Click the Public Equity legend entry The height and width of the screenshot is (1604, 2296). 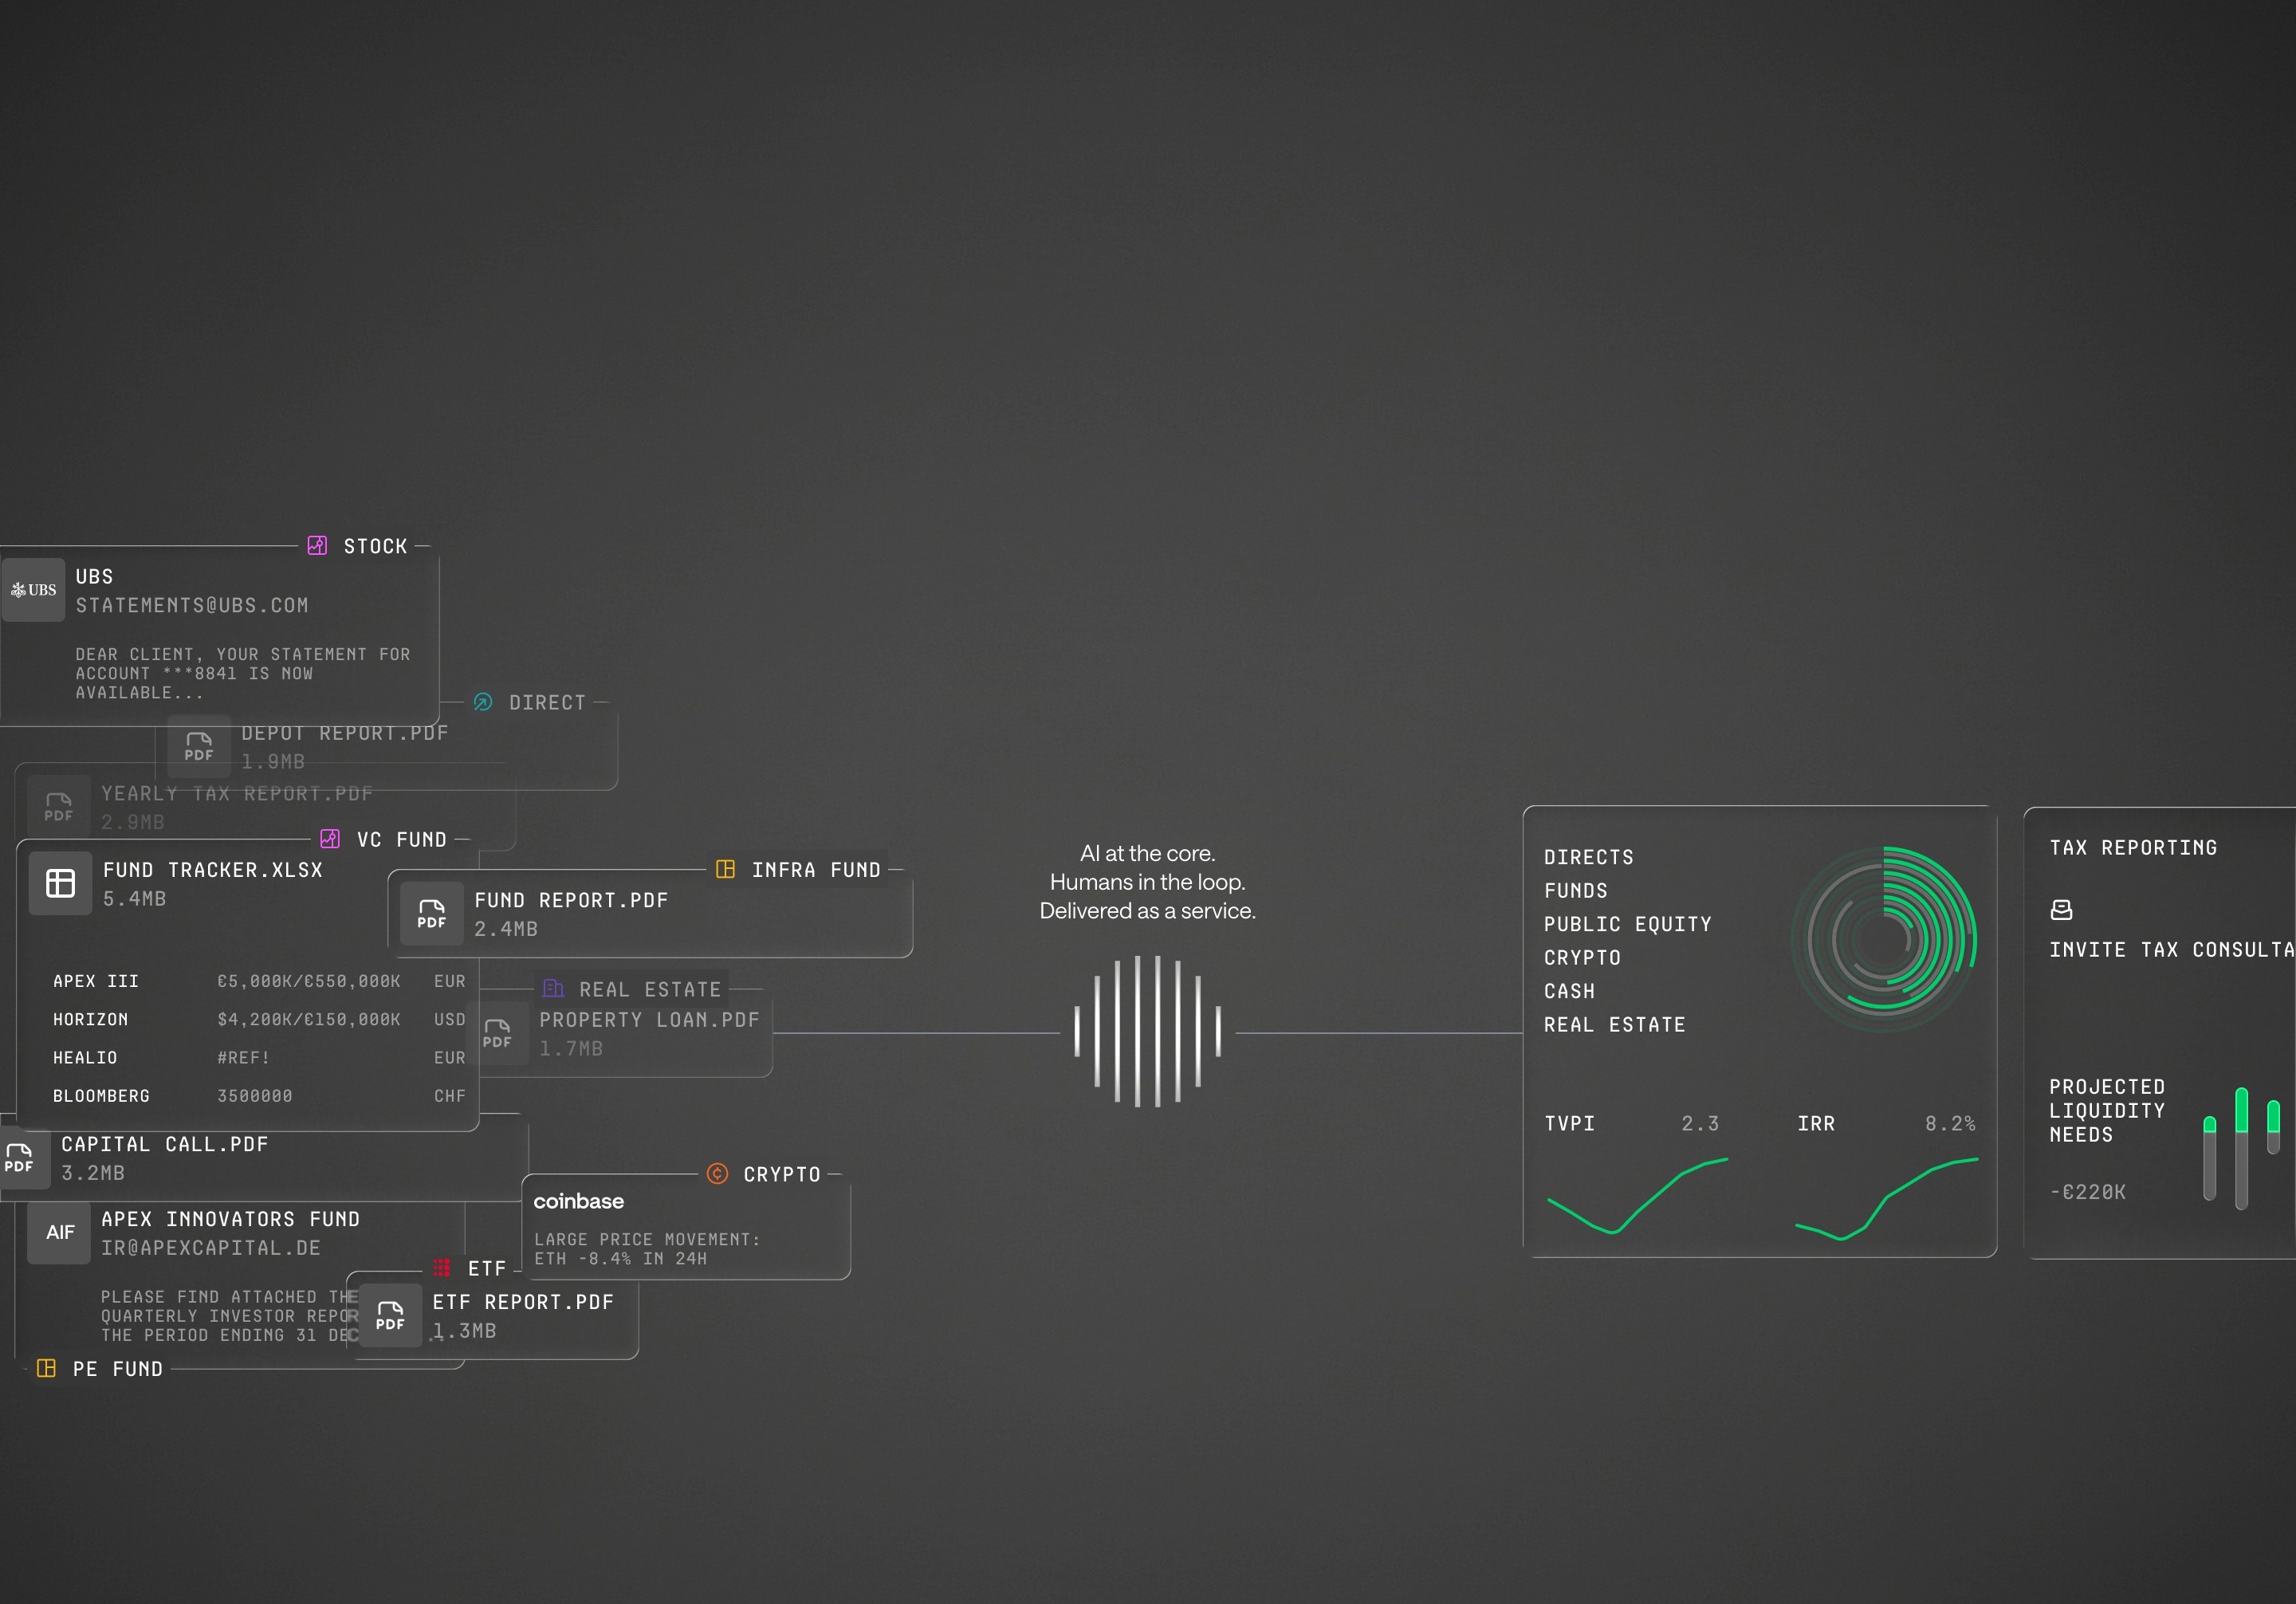coord(1627,924)
